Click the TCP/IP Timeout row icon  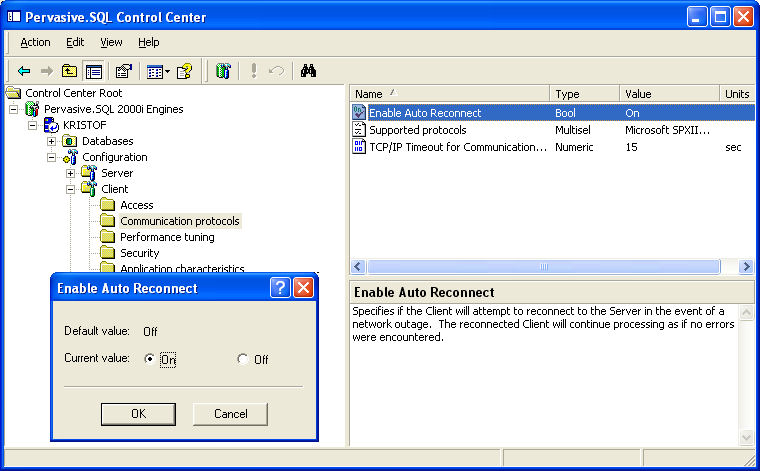pyautogui.click(x=359, y=146)
